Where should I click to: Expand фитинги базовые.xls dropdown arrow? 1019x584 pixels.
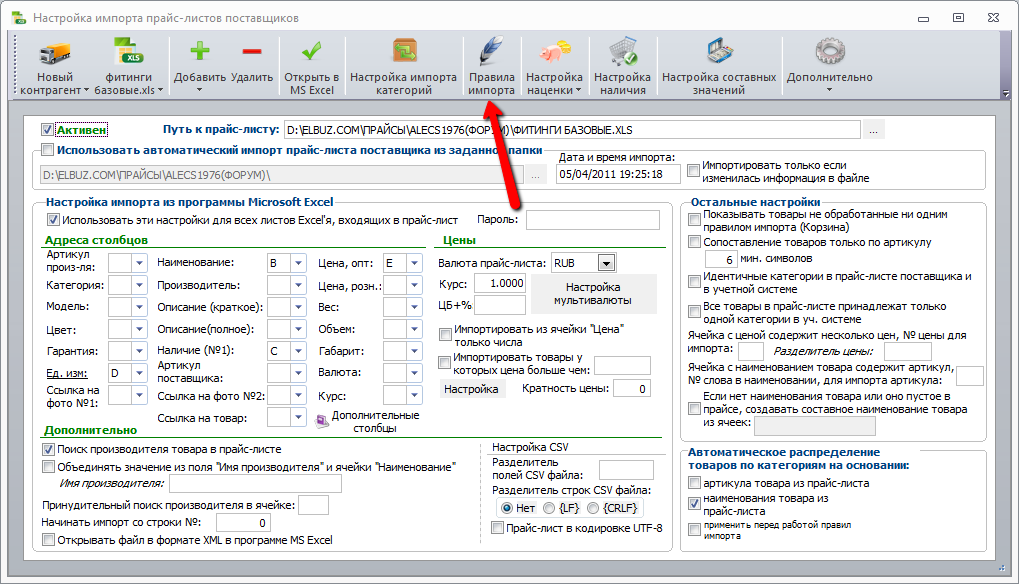pyautogui.click(x=160, y=90)
